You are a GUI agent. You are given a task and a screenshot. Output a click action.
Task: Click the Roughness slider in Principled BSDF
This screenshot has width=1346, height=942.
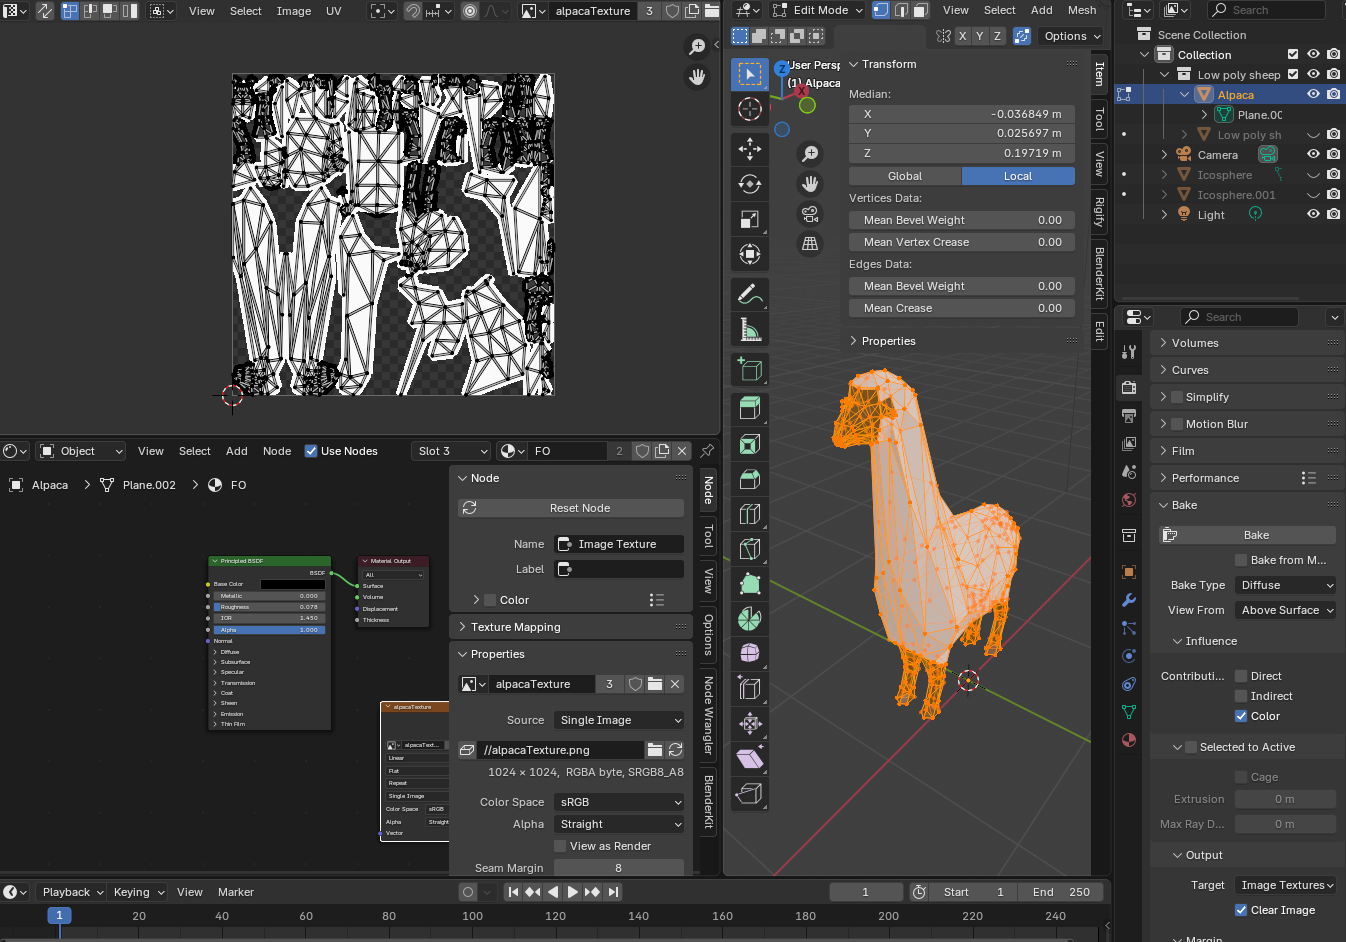[x=268, y=607]
